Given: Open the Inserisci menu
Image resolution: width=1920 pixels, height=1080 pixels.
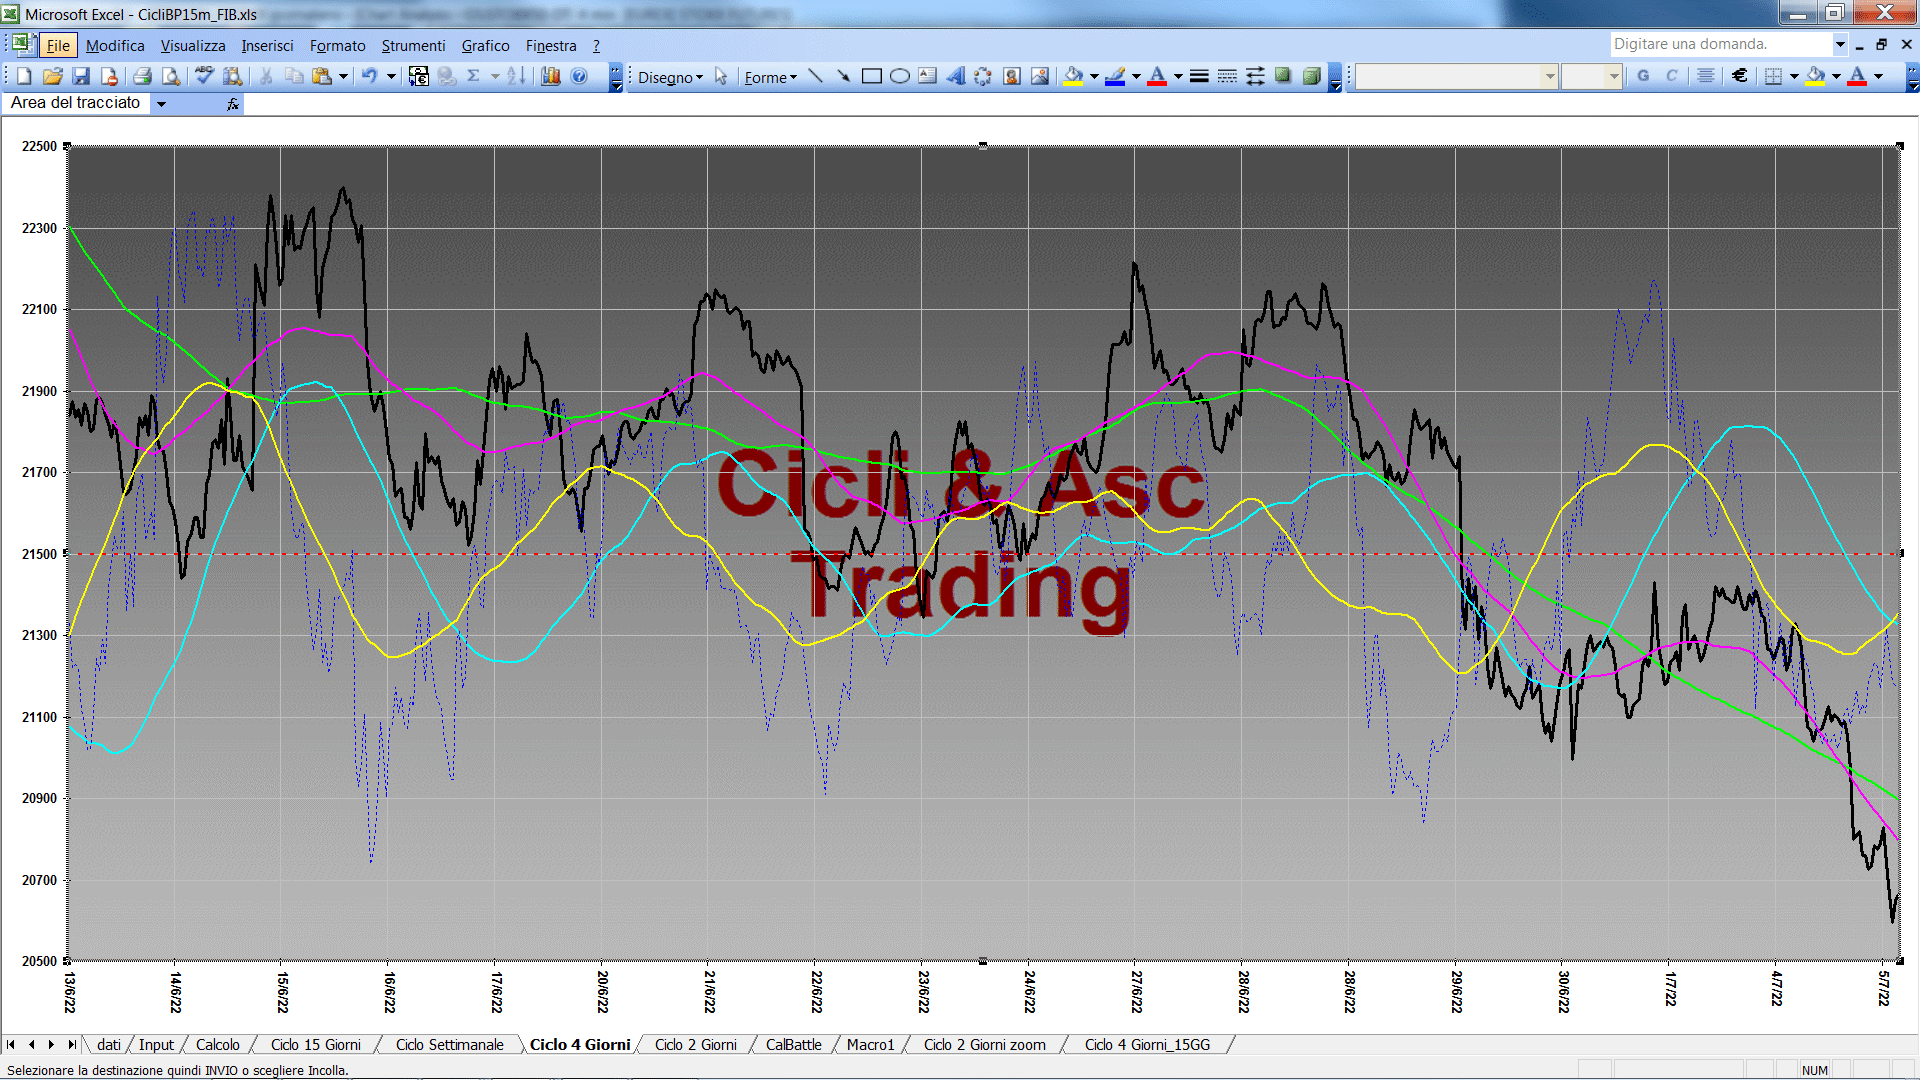Looking at the screenshot, I should pos(267,45).
